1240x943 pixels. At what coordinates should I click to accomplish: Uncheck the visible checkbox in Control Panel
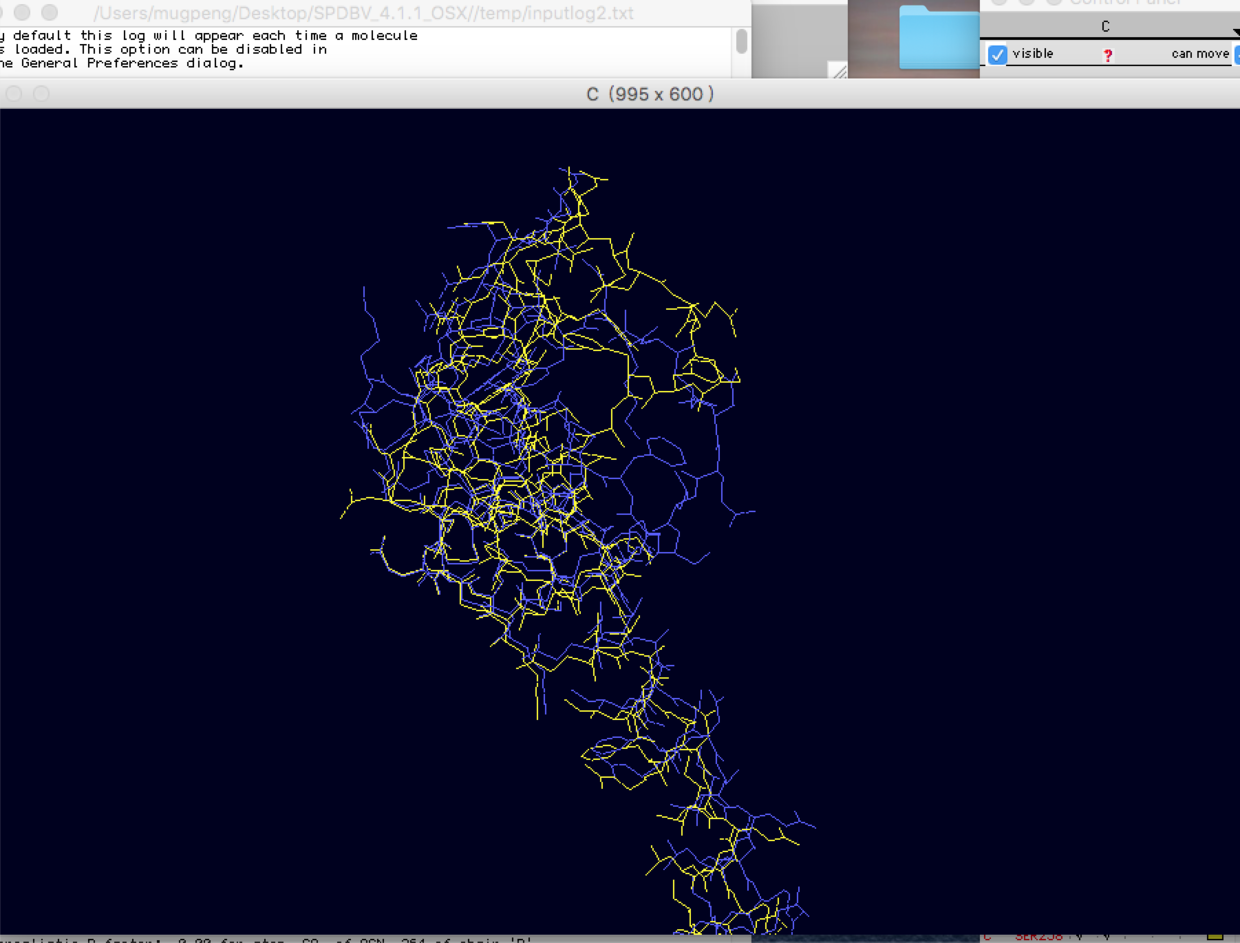pos(997,54)
